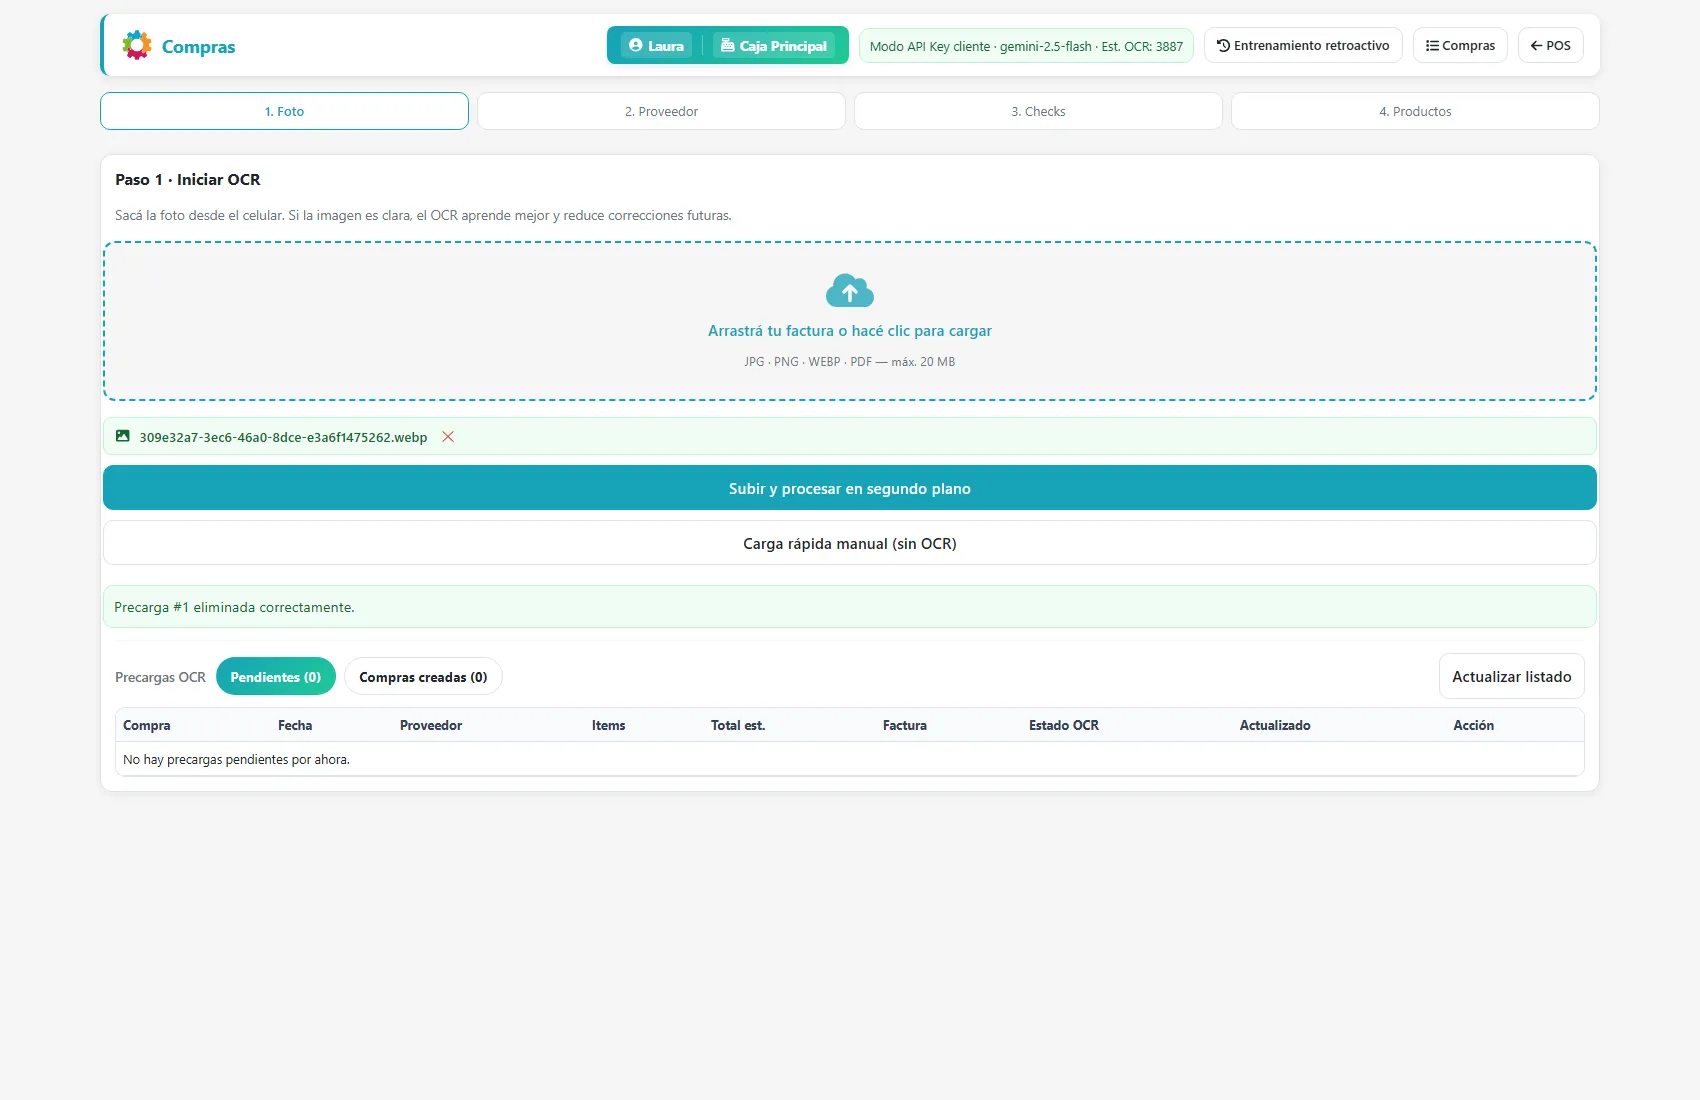
Task: Click the Actualizado column header
Action: 1275,725
